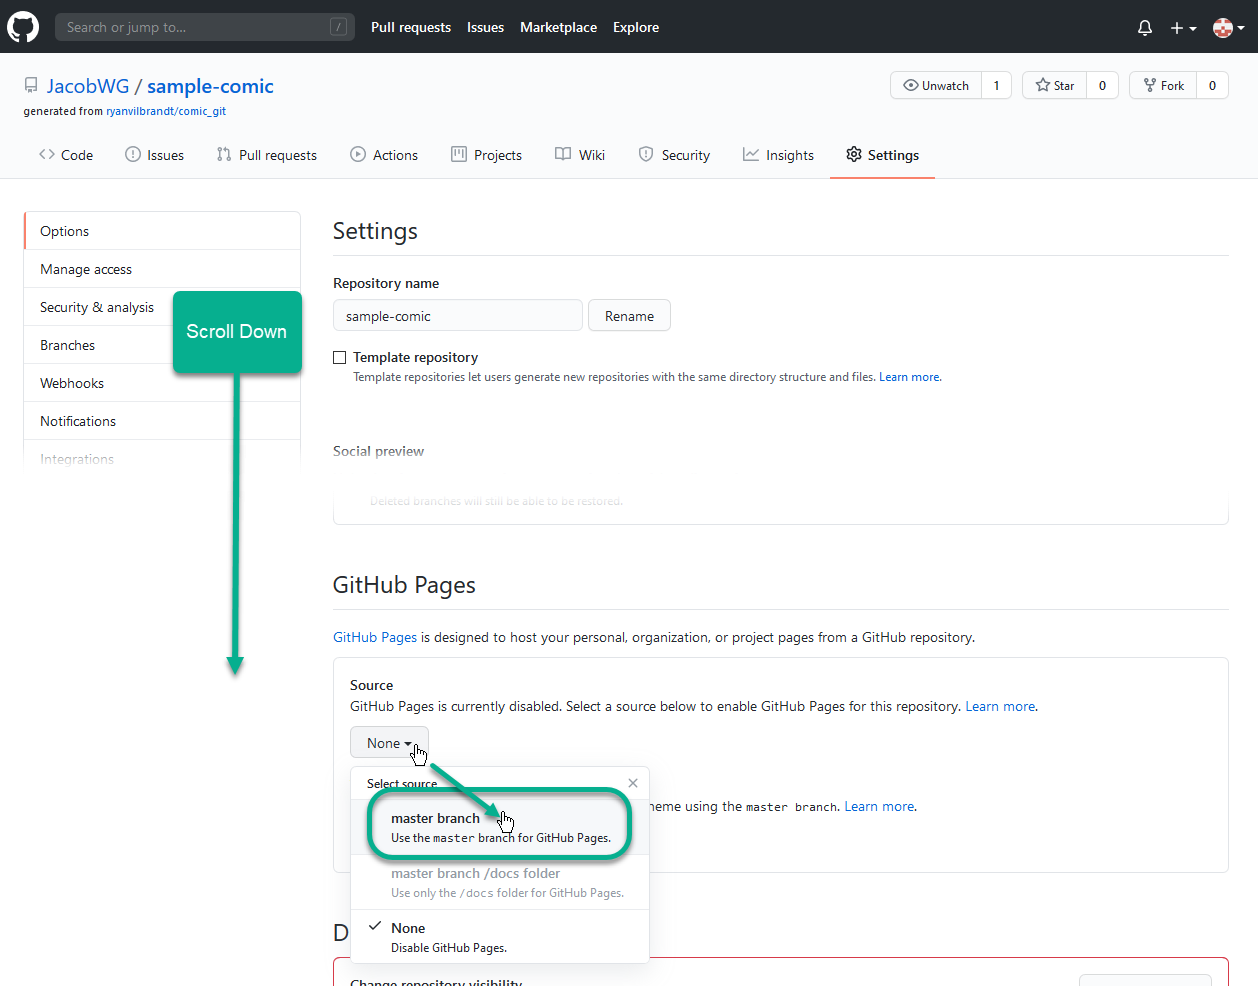1258x986 pixels.
Task: Star the repository
Action: coord(1055,85)
